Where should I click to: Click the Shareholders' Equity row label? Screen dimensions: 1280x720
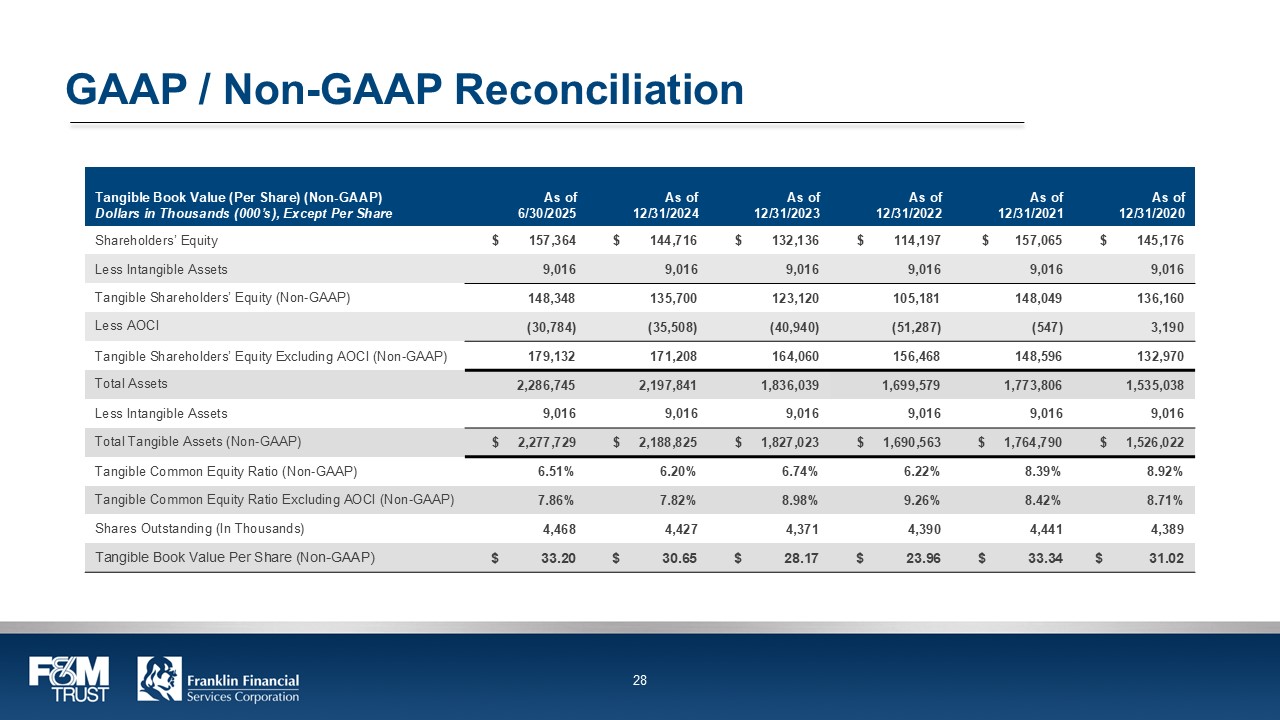coord(156,240)
